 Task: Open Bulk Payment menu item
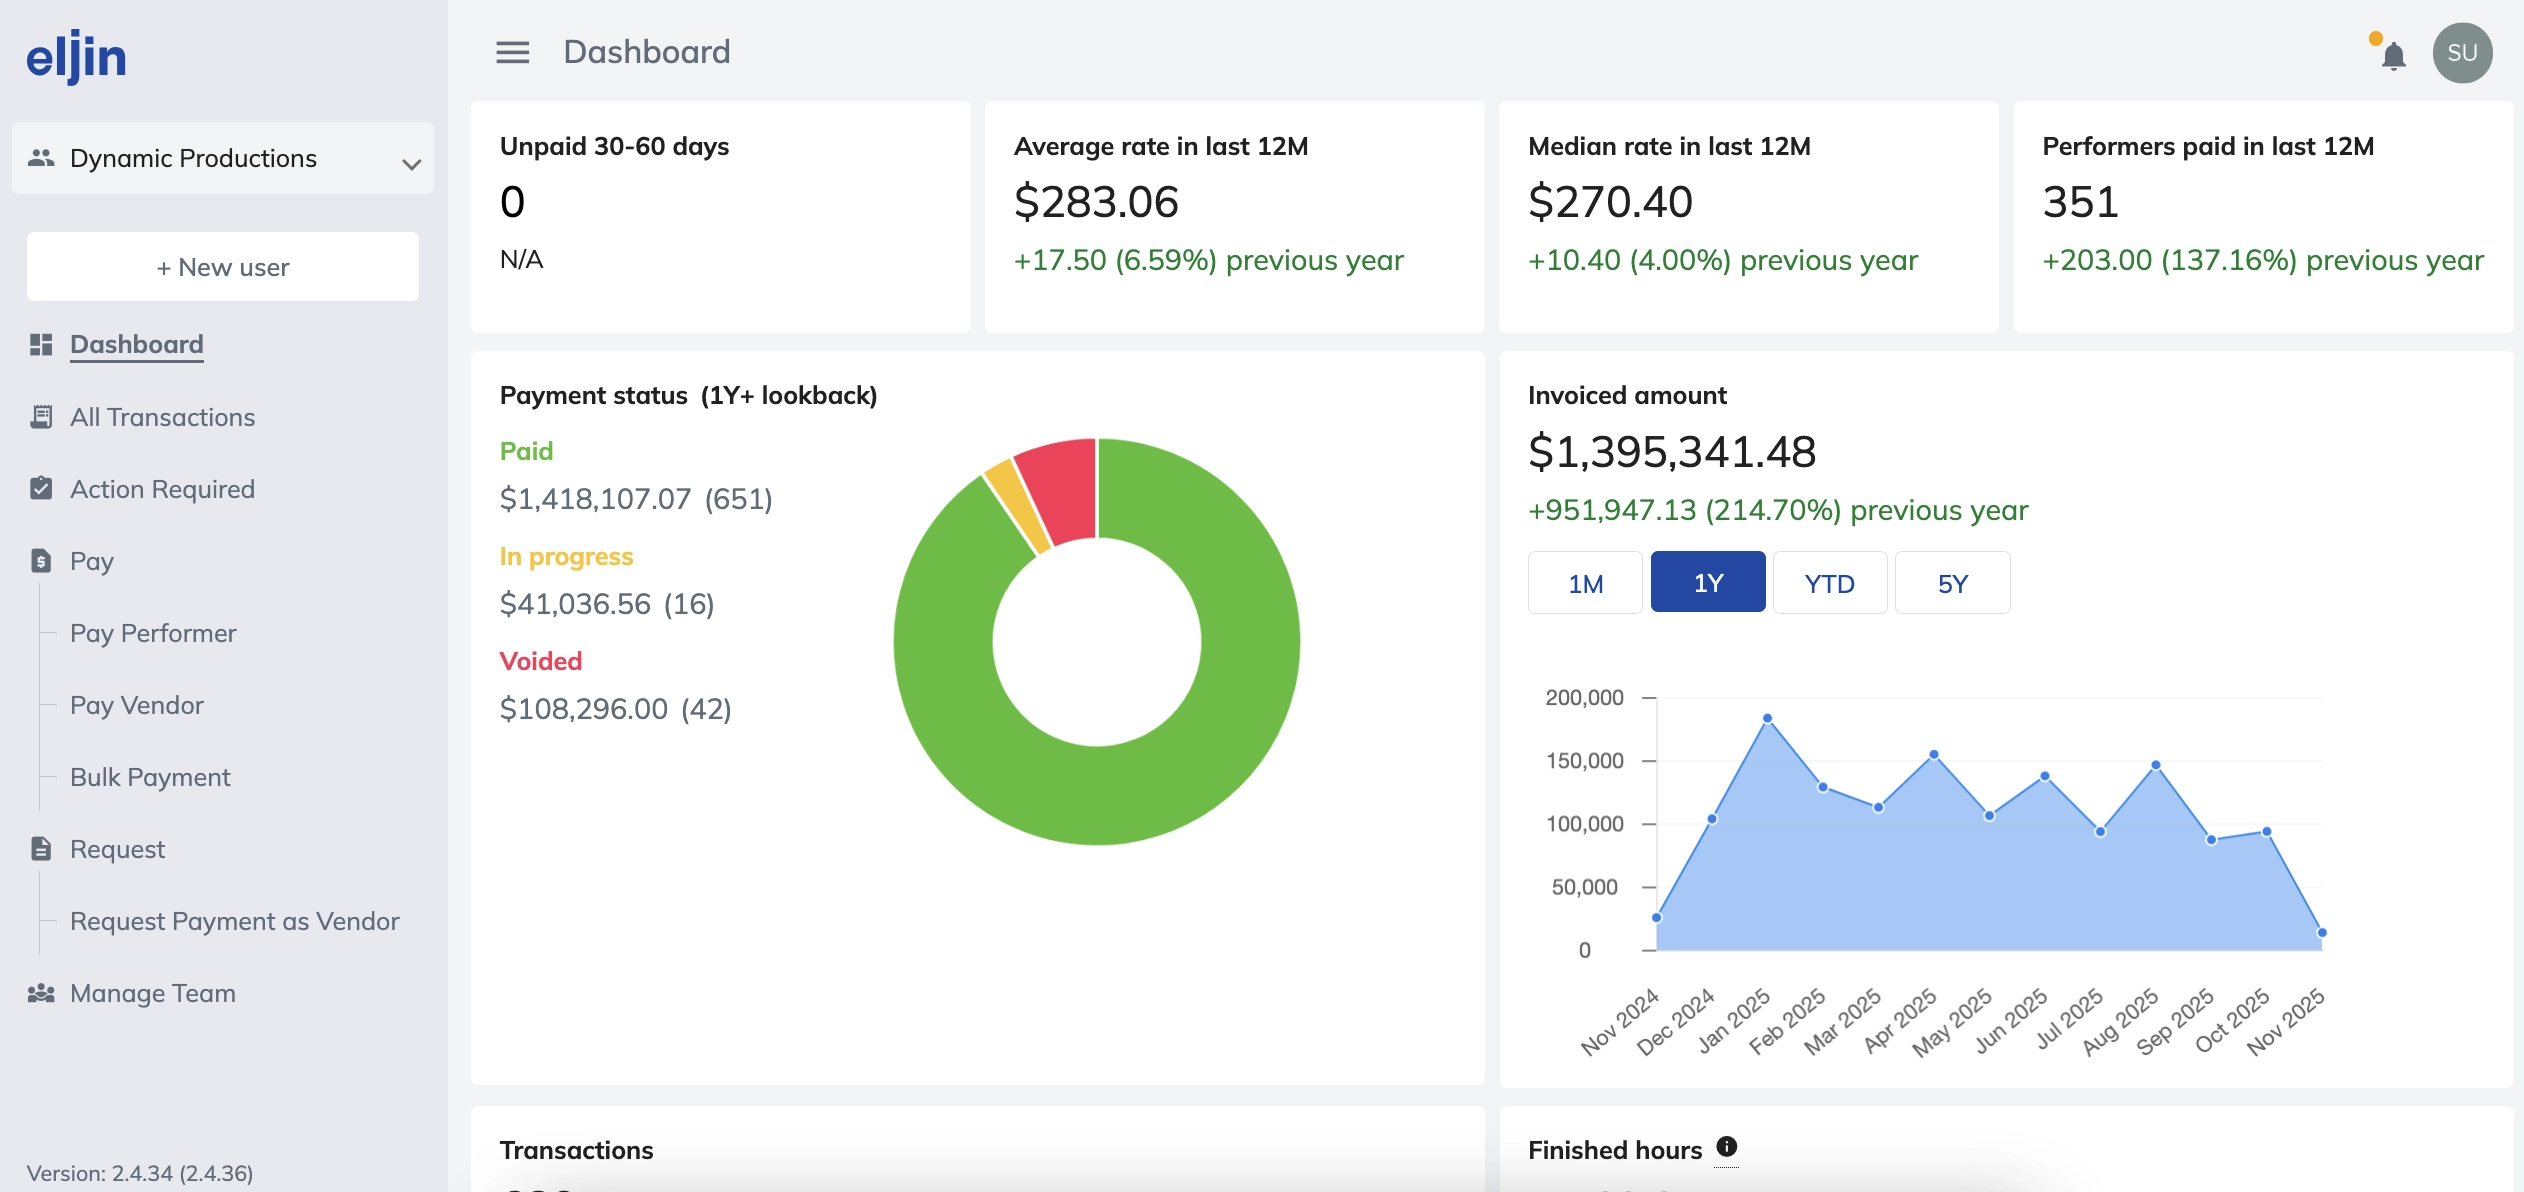click(x=150, y=777)
